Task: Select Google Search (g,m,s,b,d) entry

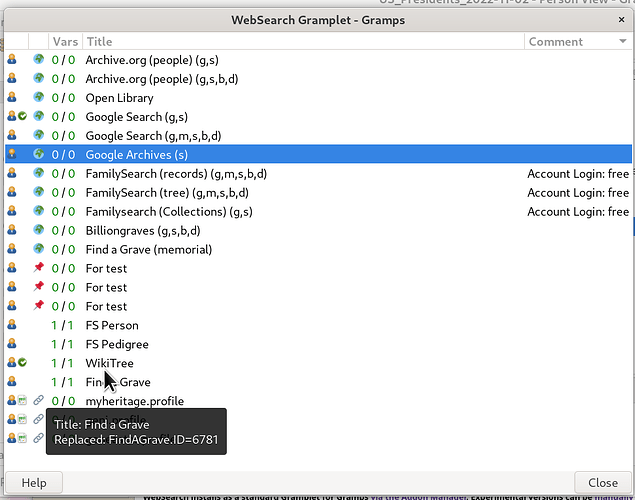Action: 318,136
